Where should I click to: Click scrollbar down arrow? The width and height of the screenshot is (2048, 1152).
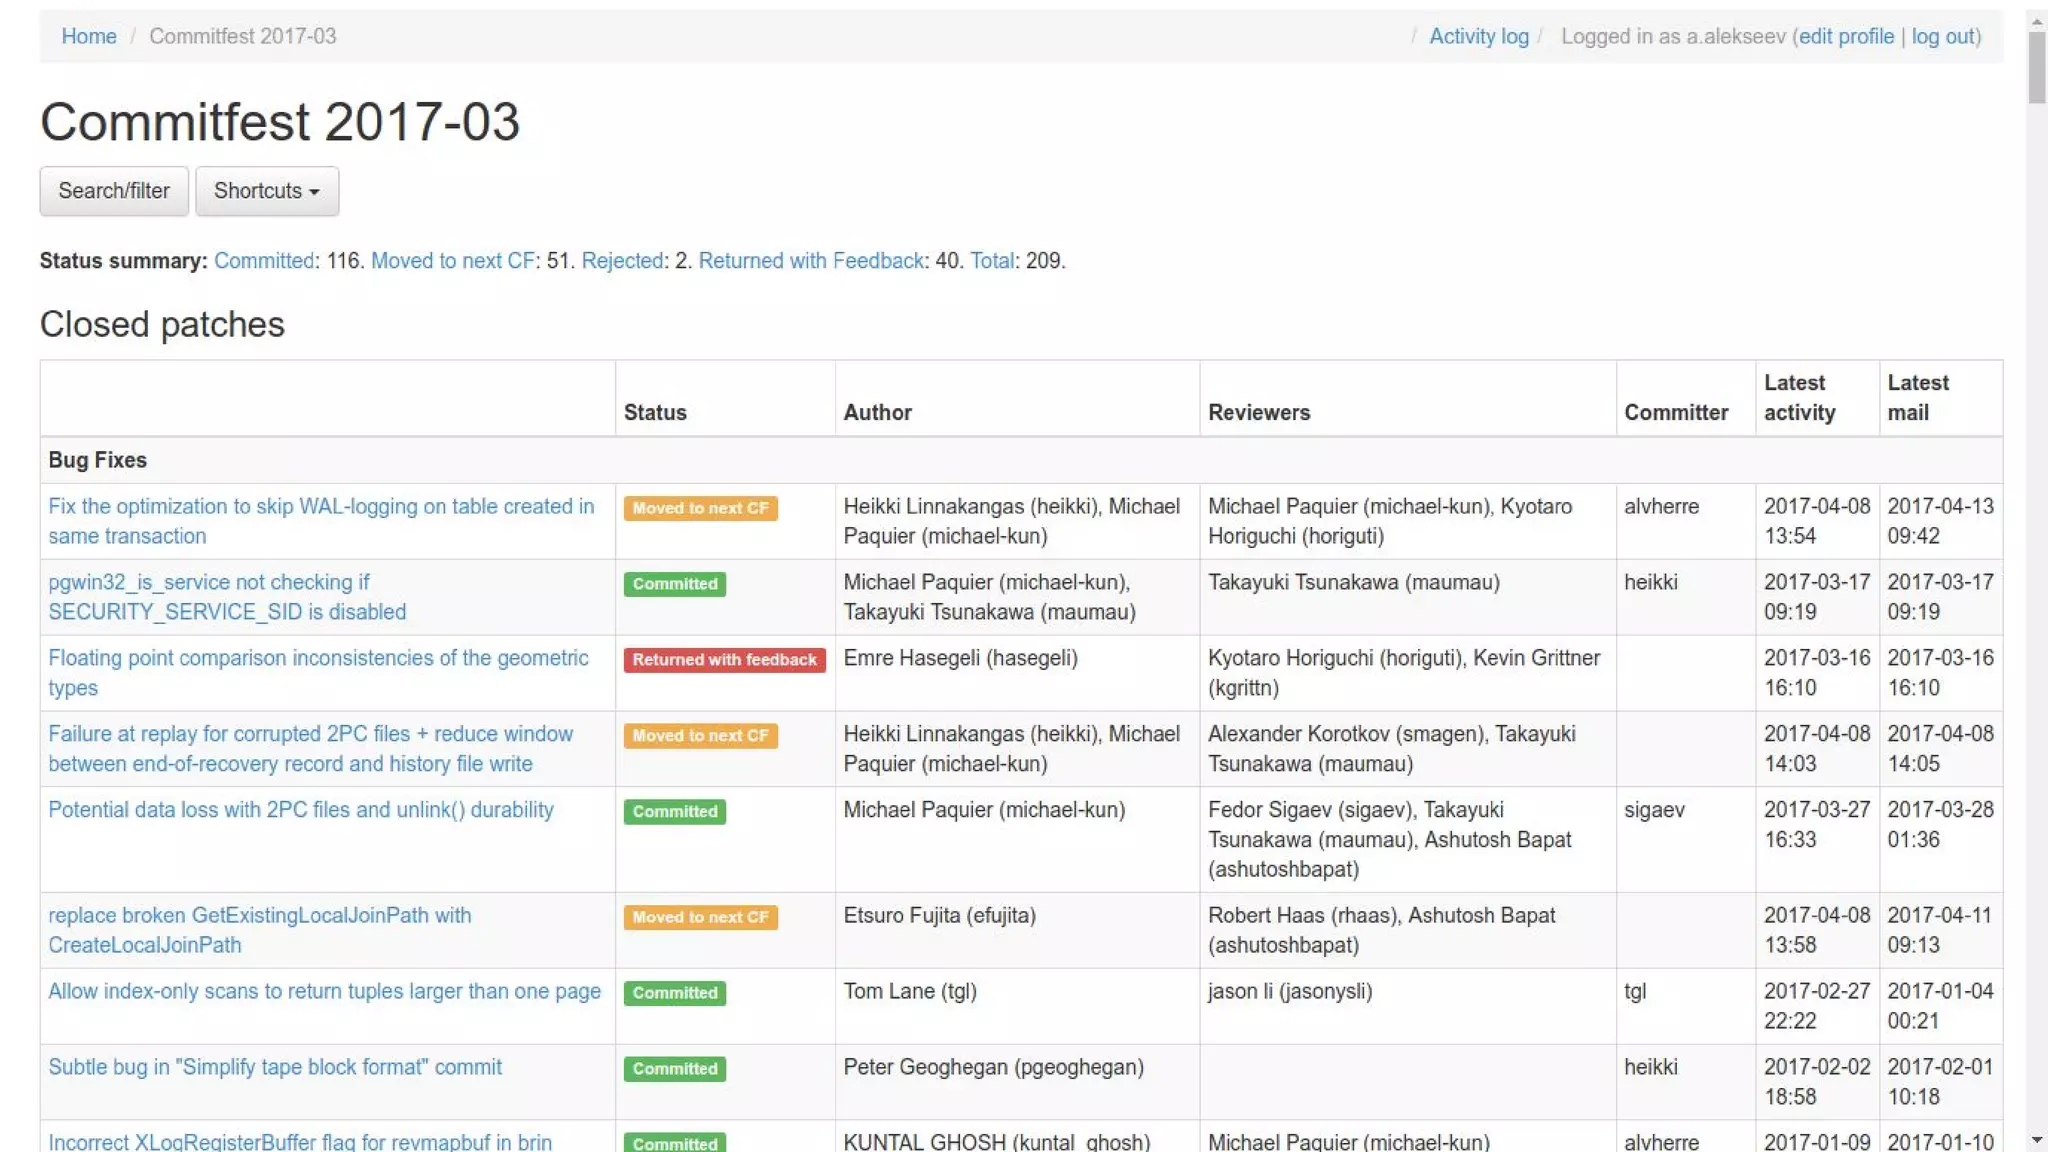pos(2037,1140)
